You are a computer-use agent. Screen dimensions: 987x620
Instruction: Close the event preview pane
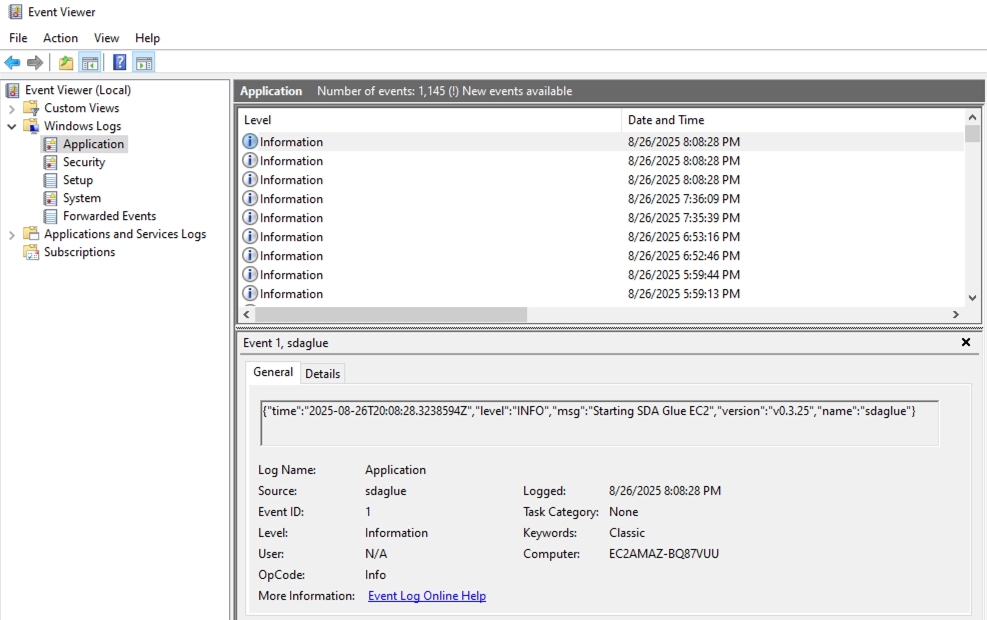point(965,342)
